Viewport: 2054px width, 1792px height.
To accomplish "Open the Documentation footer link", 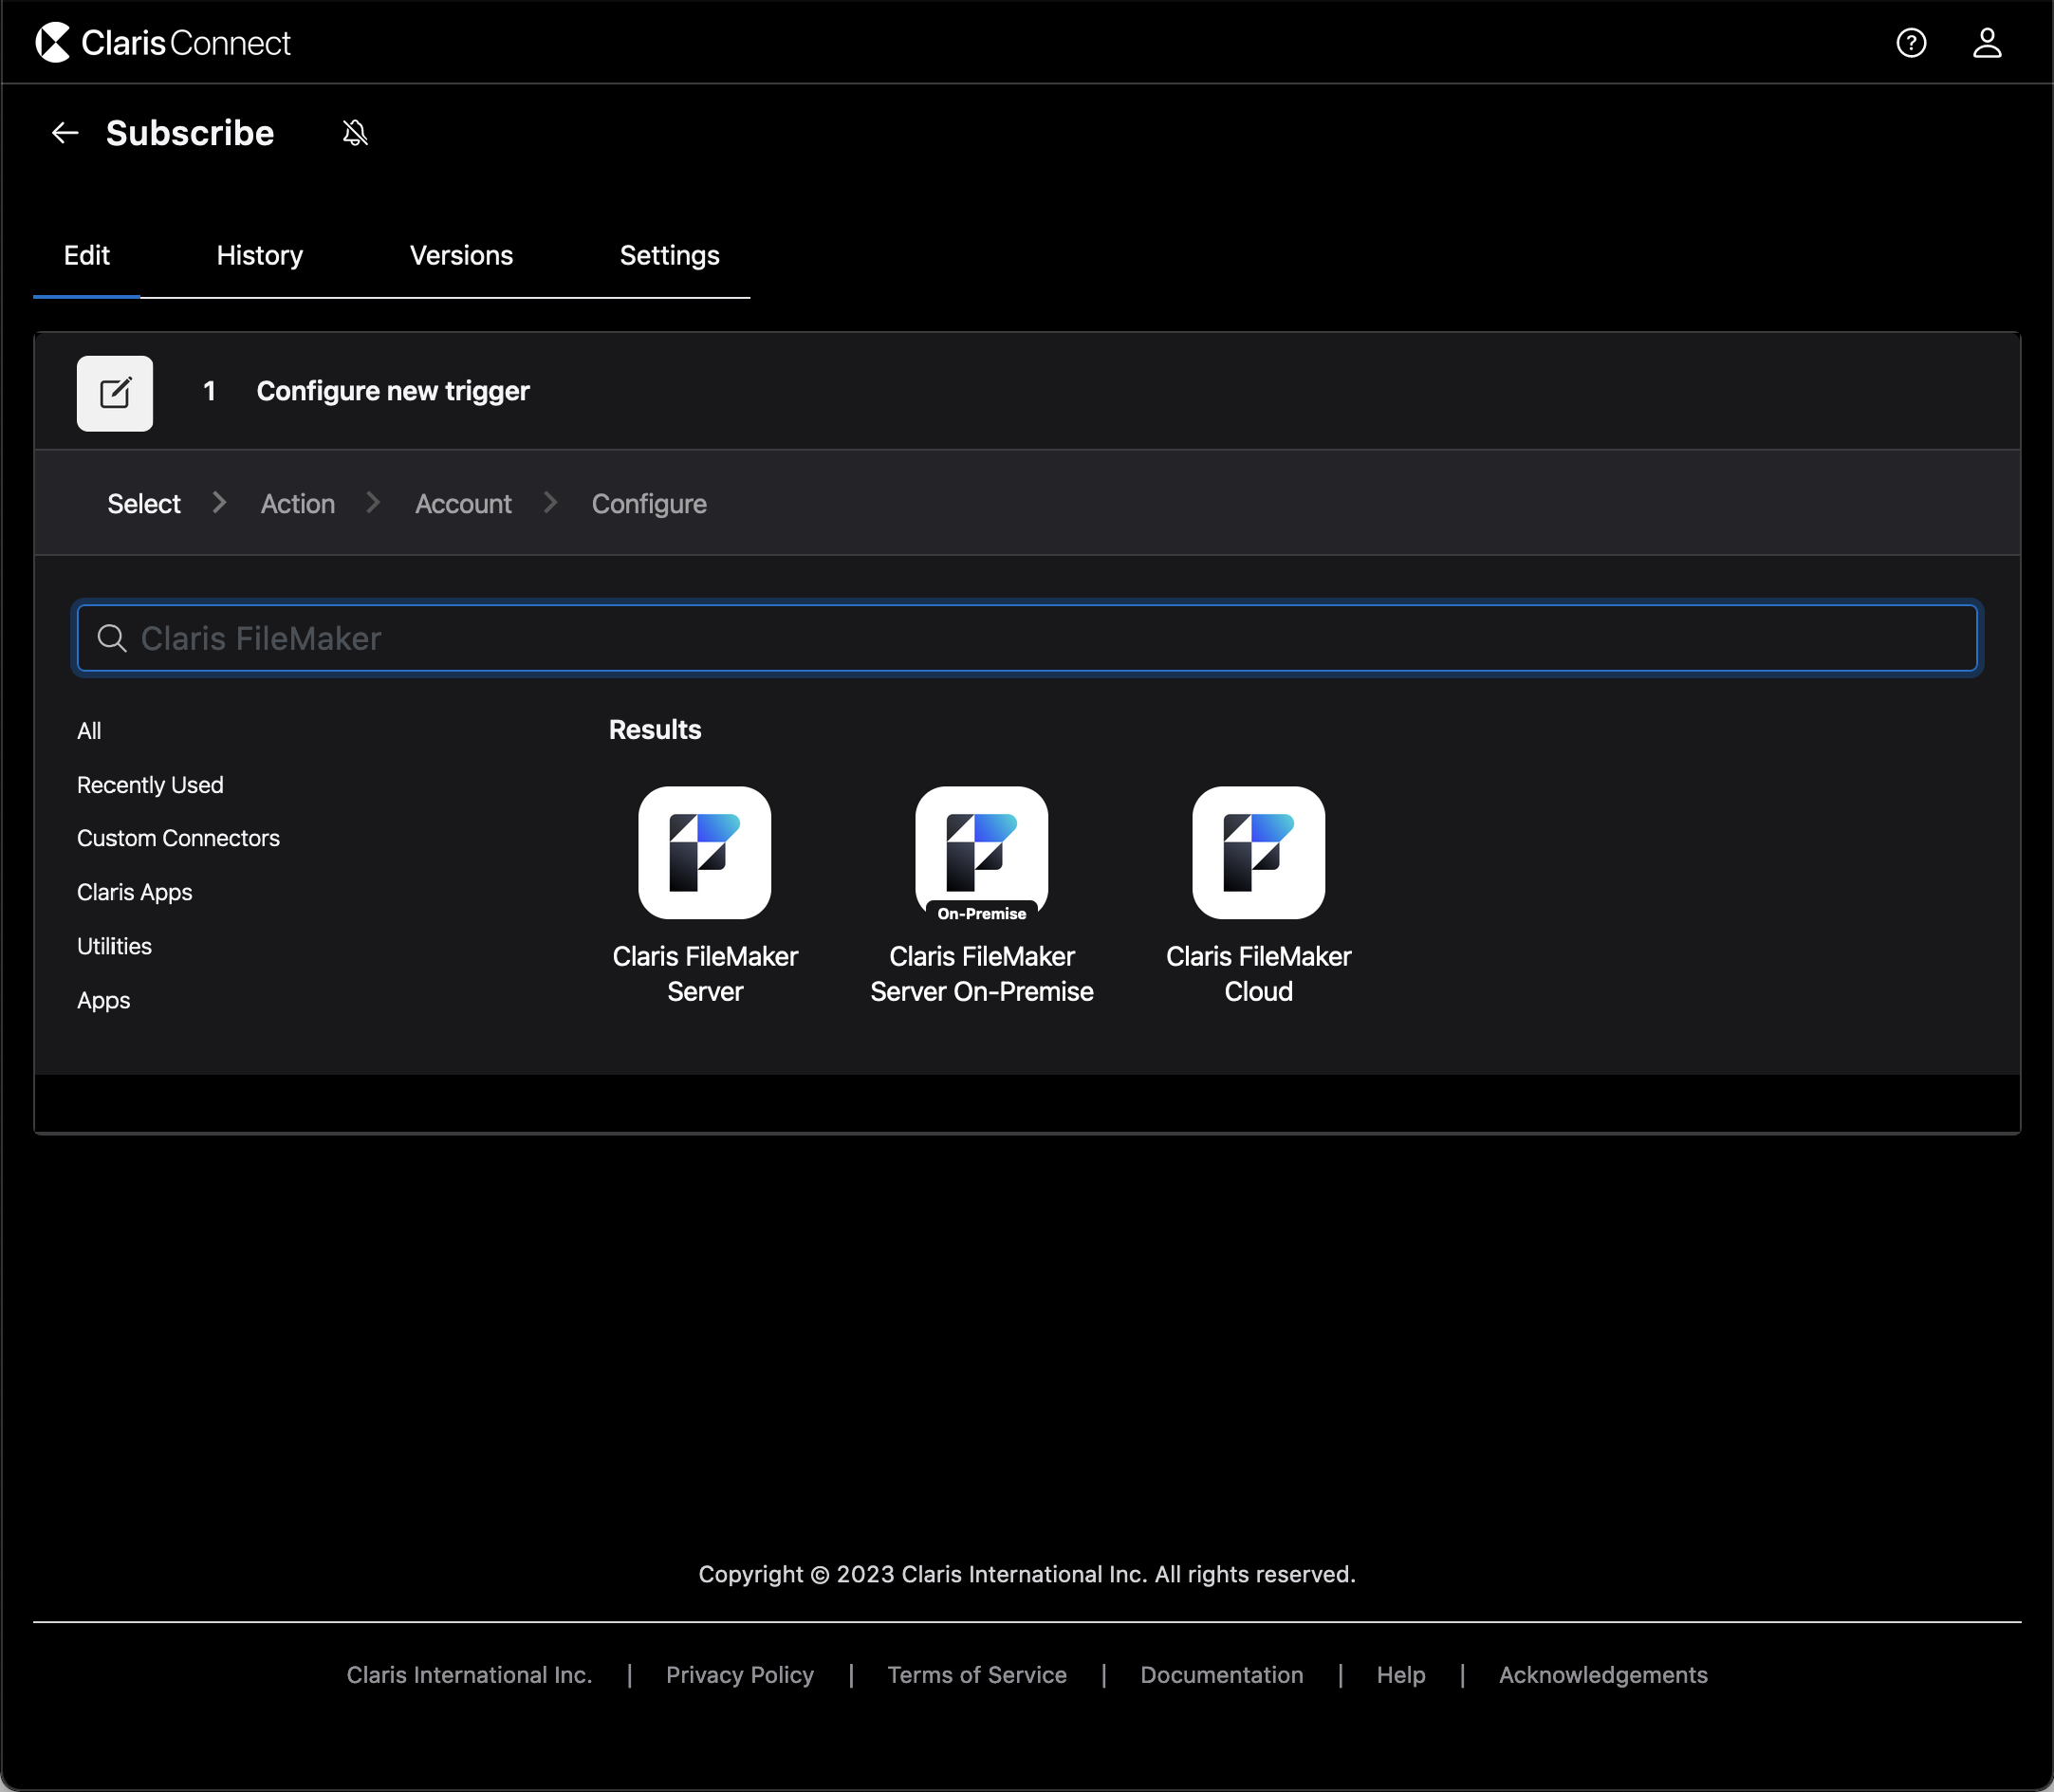I will coord(1221,1675).
